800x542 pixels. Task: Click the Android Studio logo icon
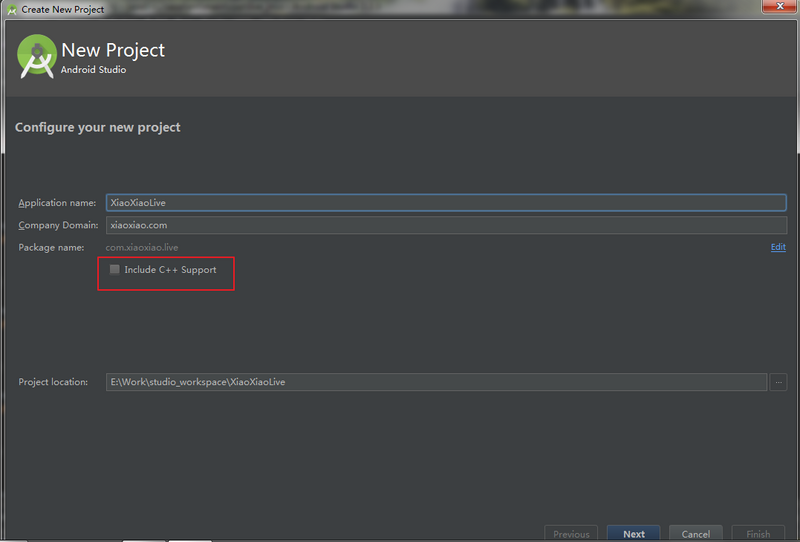36,56
